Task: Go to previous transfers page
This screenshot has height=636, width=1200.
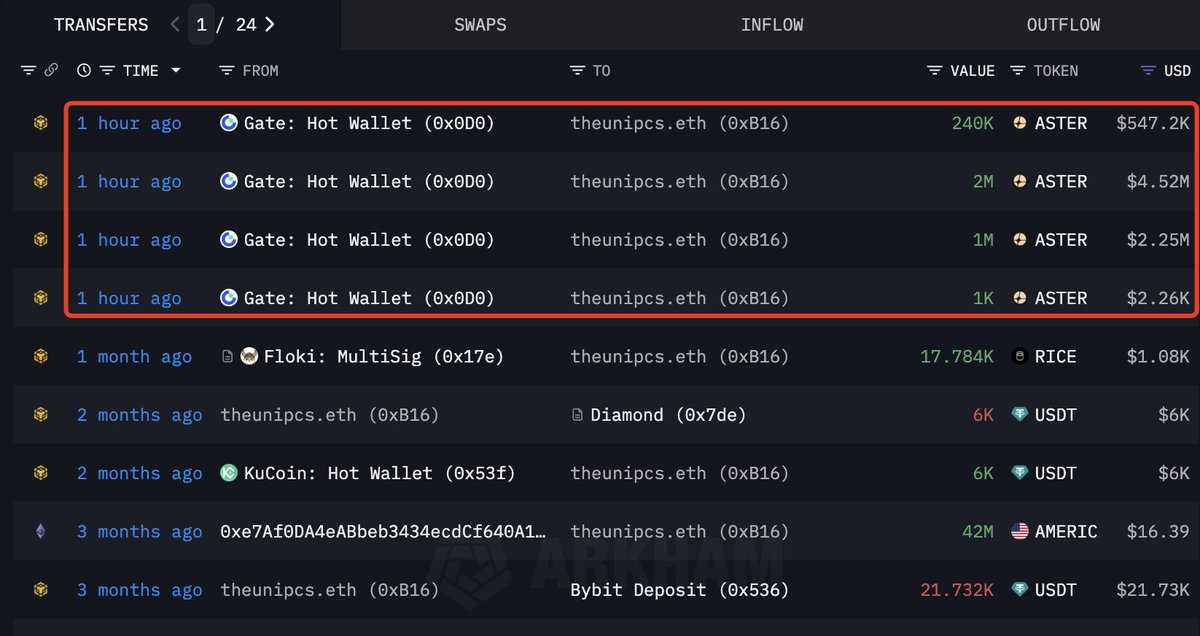Action: coord(175,25)
